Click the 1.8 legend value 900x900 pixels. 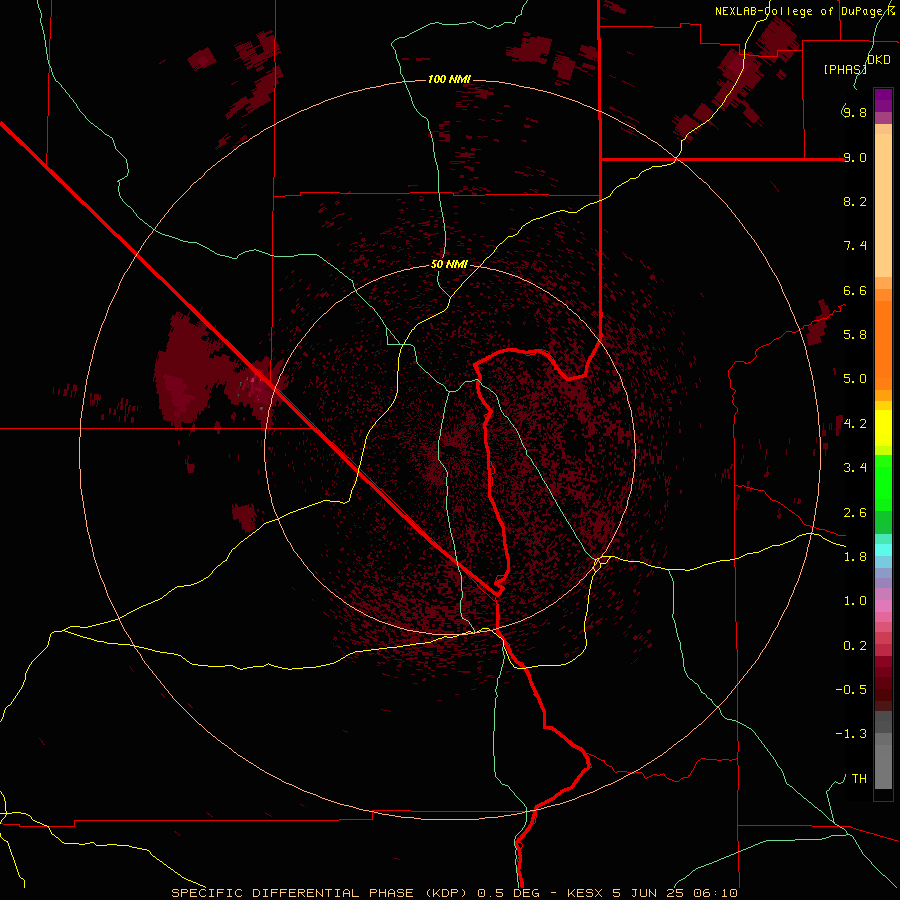click(x=855, y=557)
